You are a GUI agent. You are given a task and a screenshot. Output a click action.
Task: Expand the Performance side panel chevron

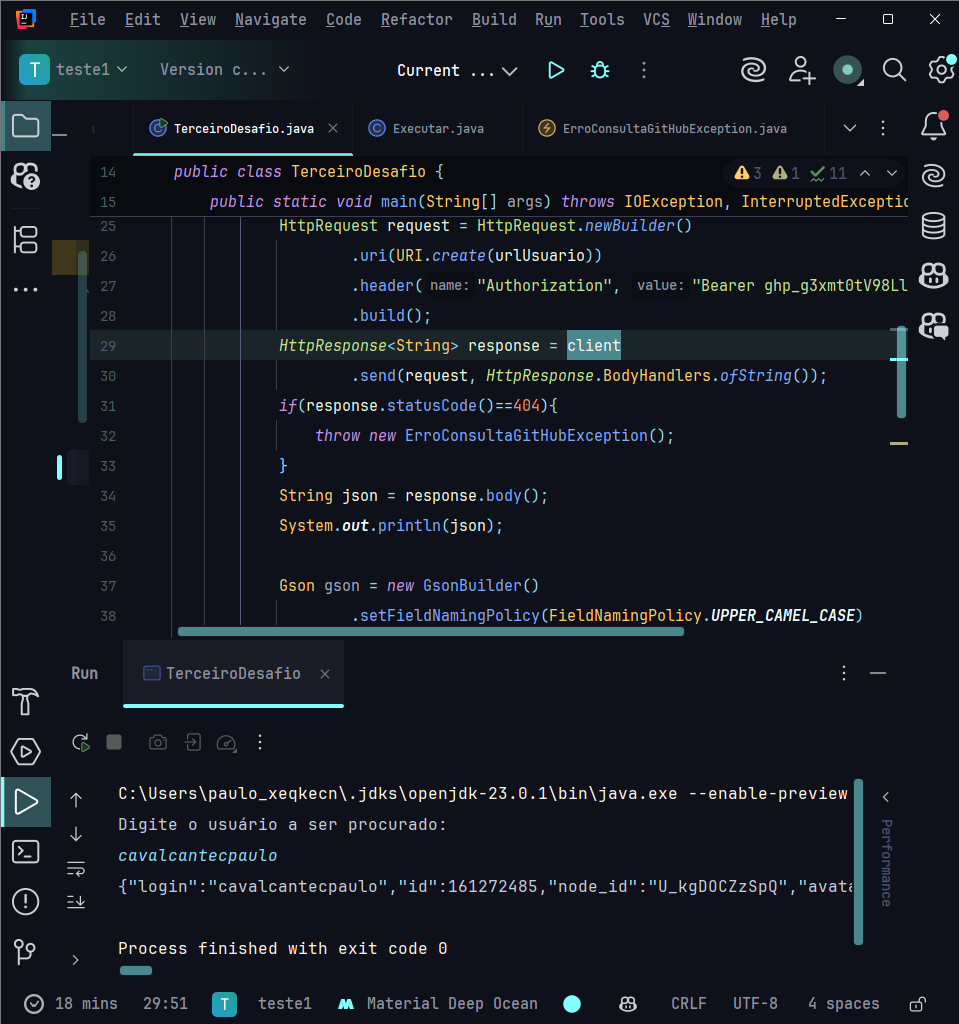click(886, 797)
